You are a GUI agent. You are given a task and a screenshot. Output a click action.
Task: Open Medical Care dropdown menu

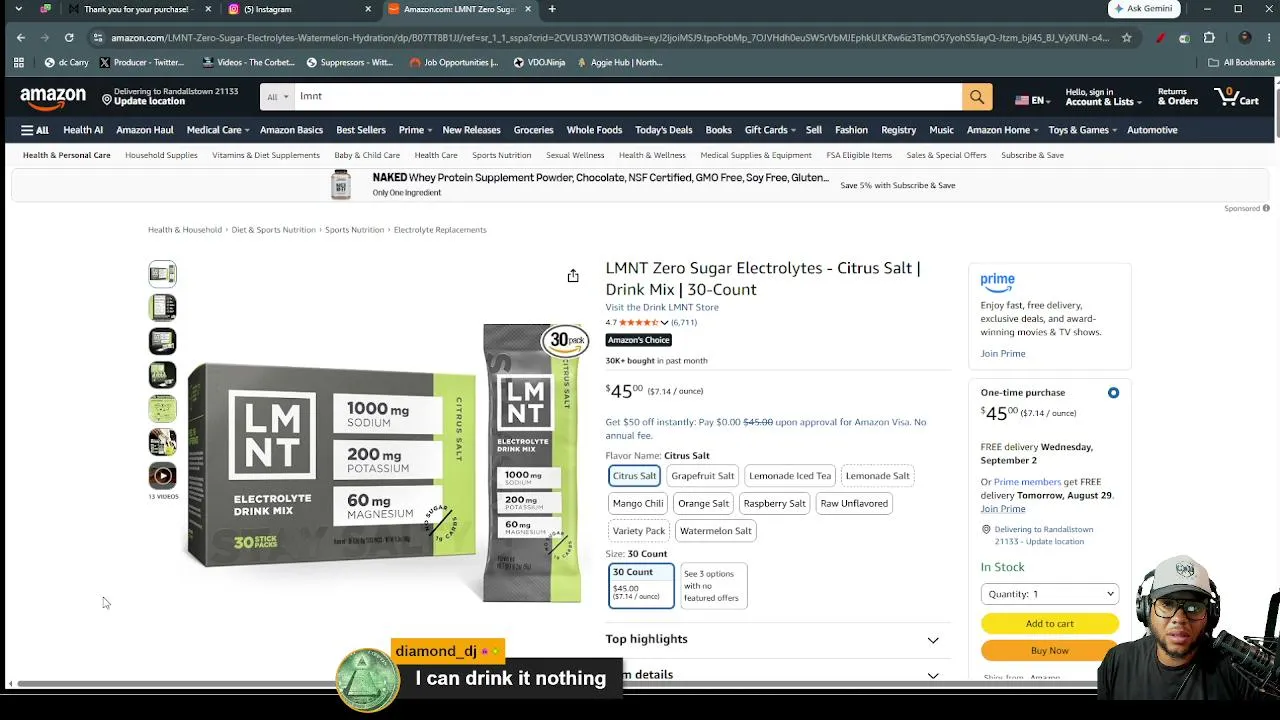coord(217,130)
